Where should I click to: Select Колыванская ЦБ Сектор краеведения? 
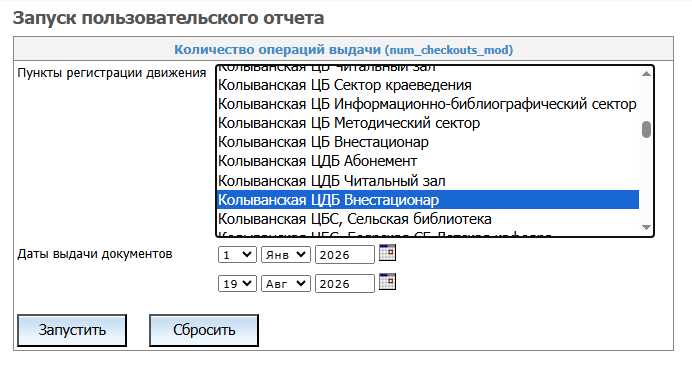click(428, 85)
